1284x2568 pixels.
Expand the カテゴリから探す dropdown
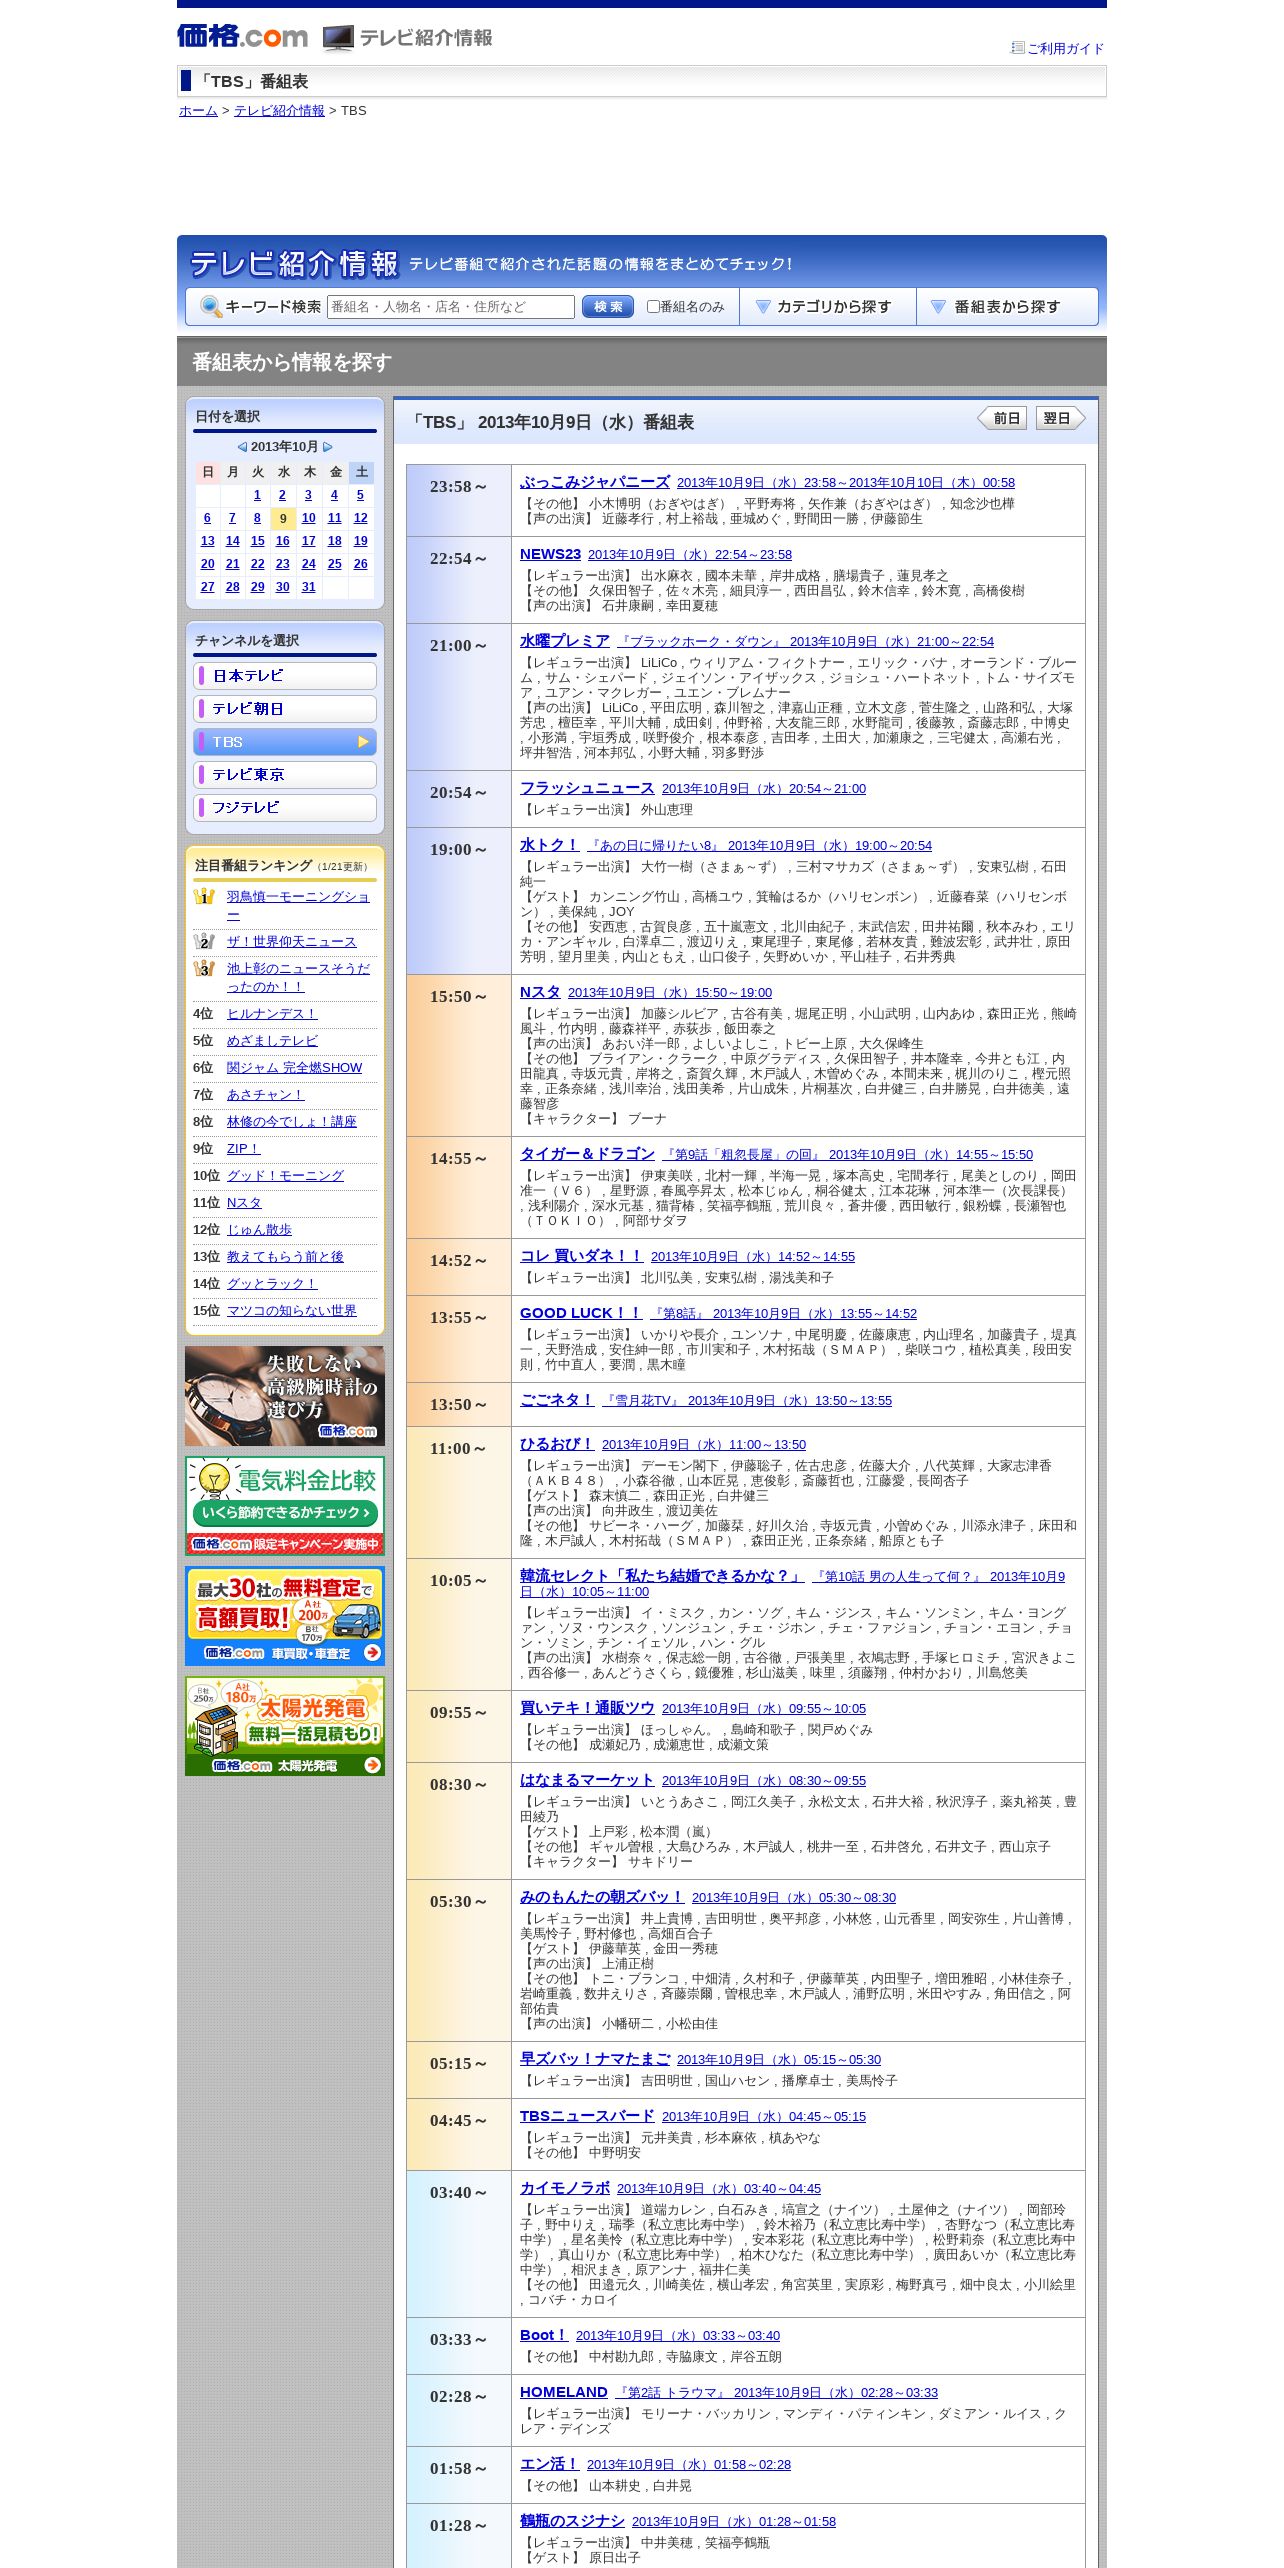pos(828,307)
